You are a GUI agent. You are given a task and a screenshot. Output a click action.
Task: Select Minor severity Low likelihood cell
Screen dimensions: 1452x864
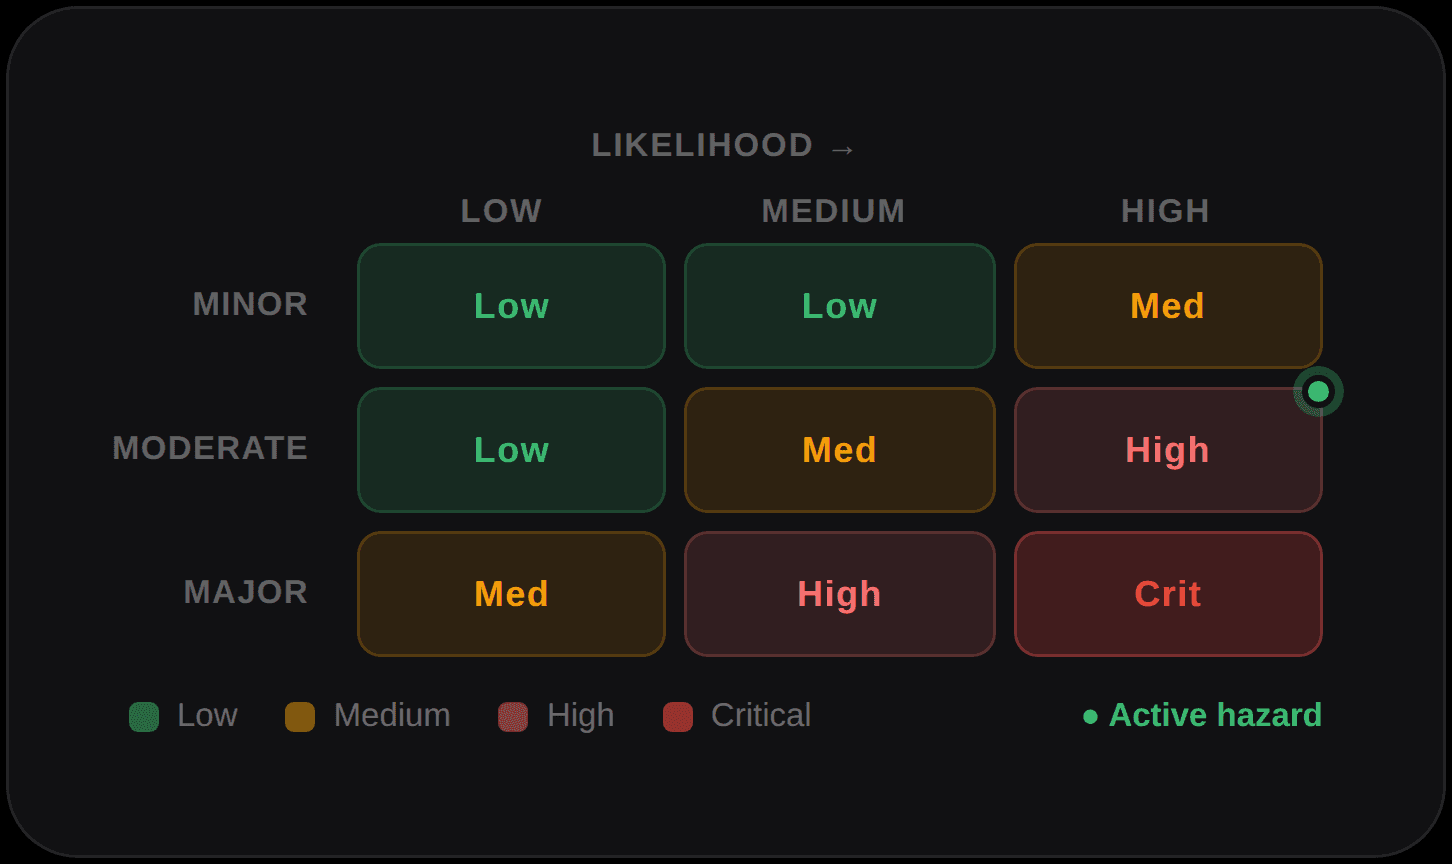click(511, 306)
